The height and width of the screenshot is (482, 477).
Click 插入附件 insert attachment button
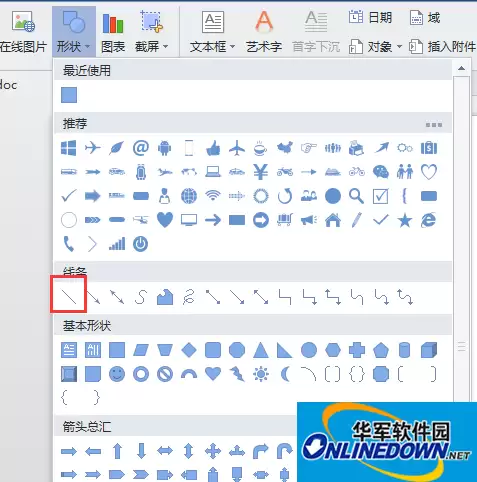(x=442, y=47)
